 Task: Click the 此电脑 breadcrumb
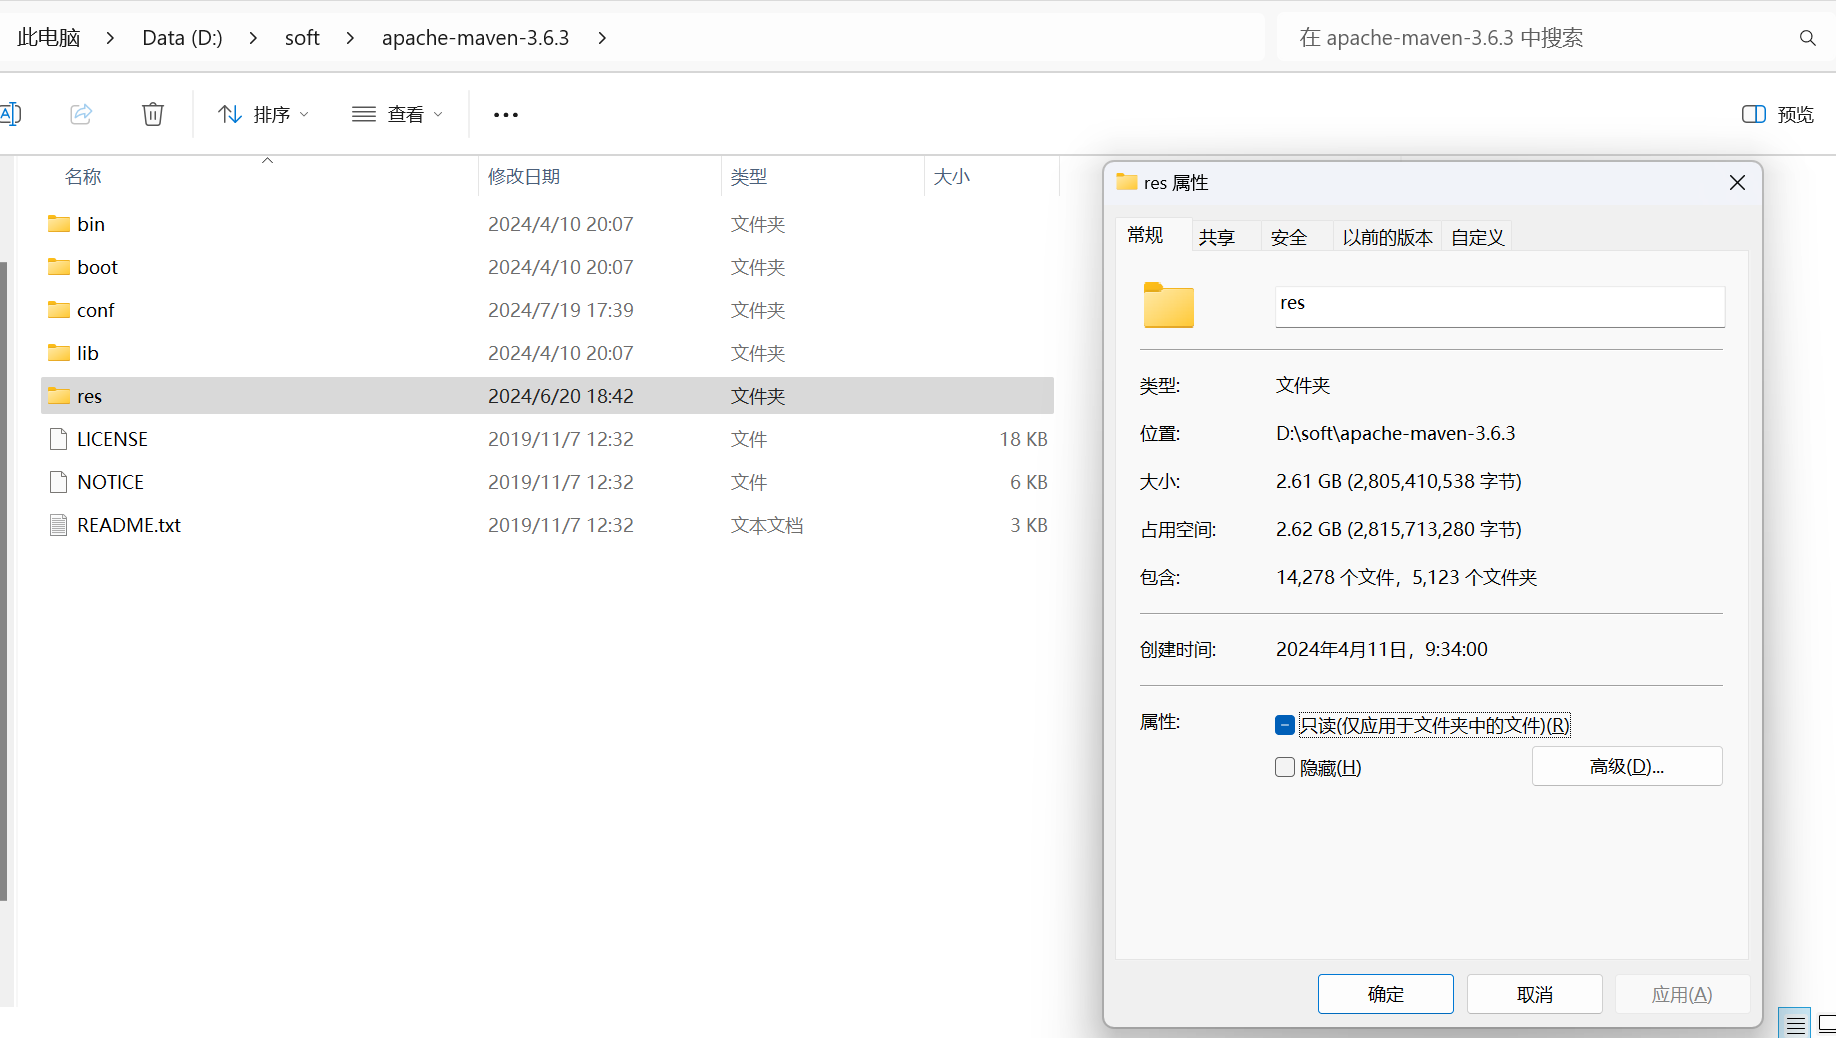coord(48,38)
